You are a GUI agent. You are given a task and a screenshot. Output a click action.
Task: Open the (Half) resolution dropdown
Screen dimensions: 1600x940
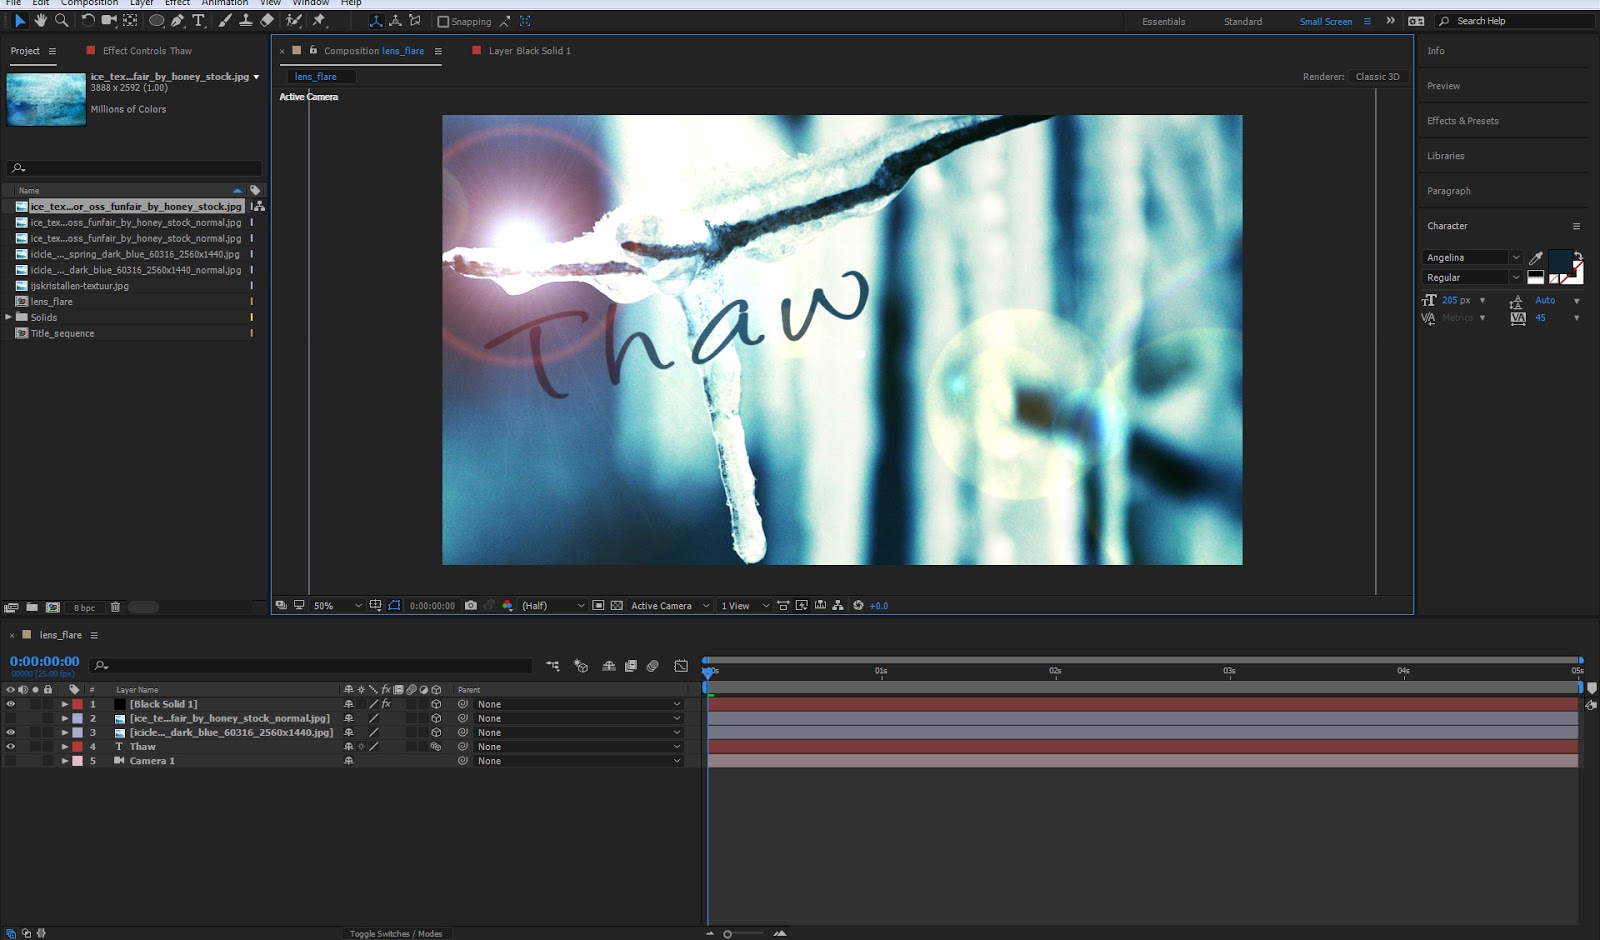tap(553, 605)
